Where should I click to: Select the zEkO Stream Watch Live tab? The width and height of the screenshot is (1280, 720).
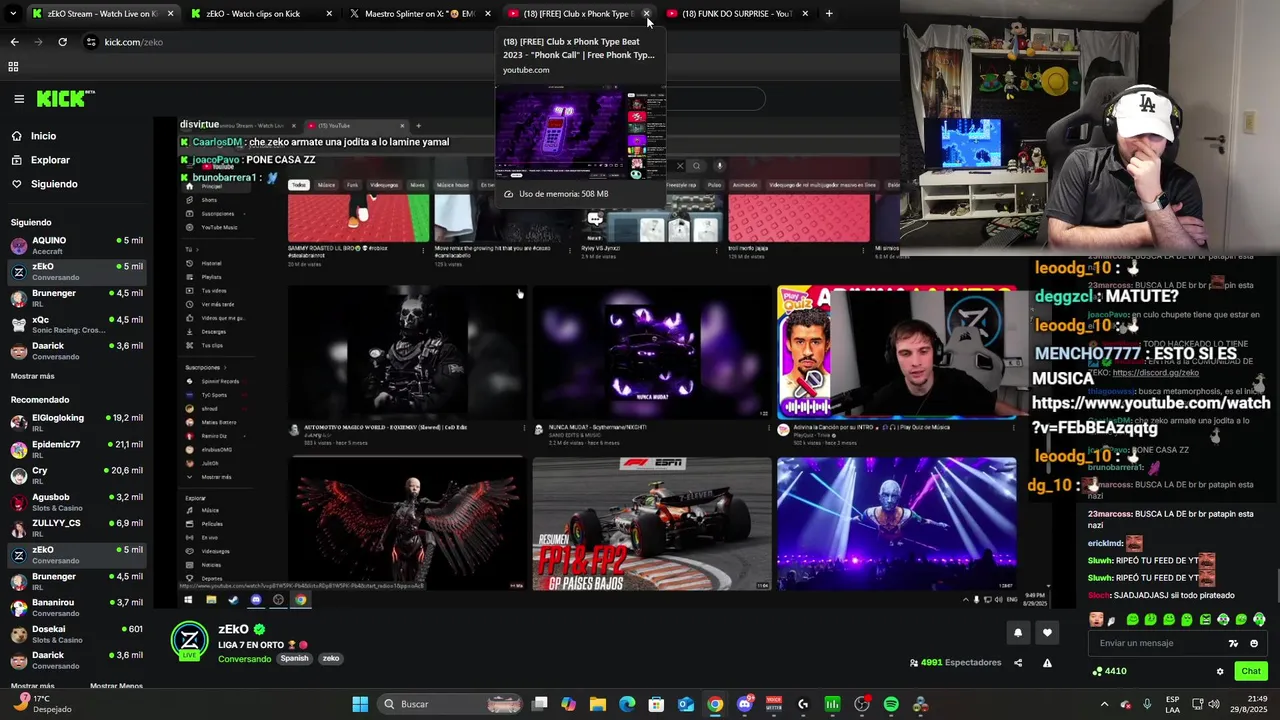[102, 13]
